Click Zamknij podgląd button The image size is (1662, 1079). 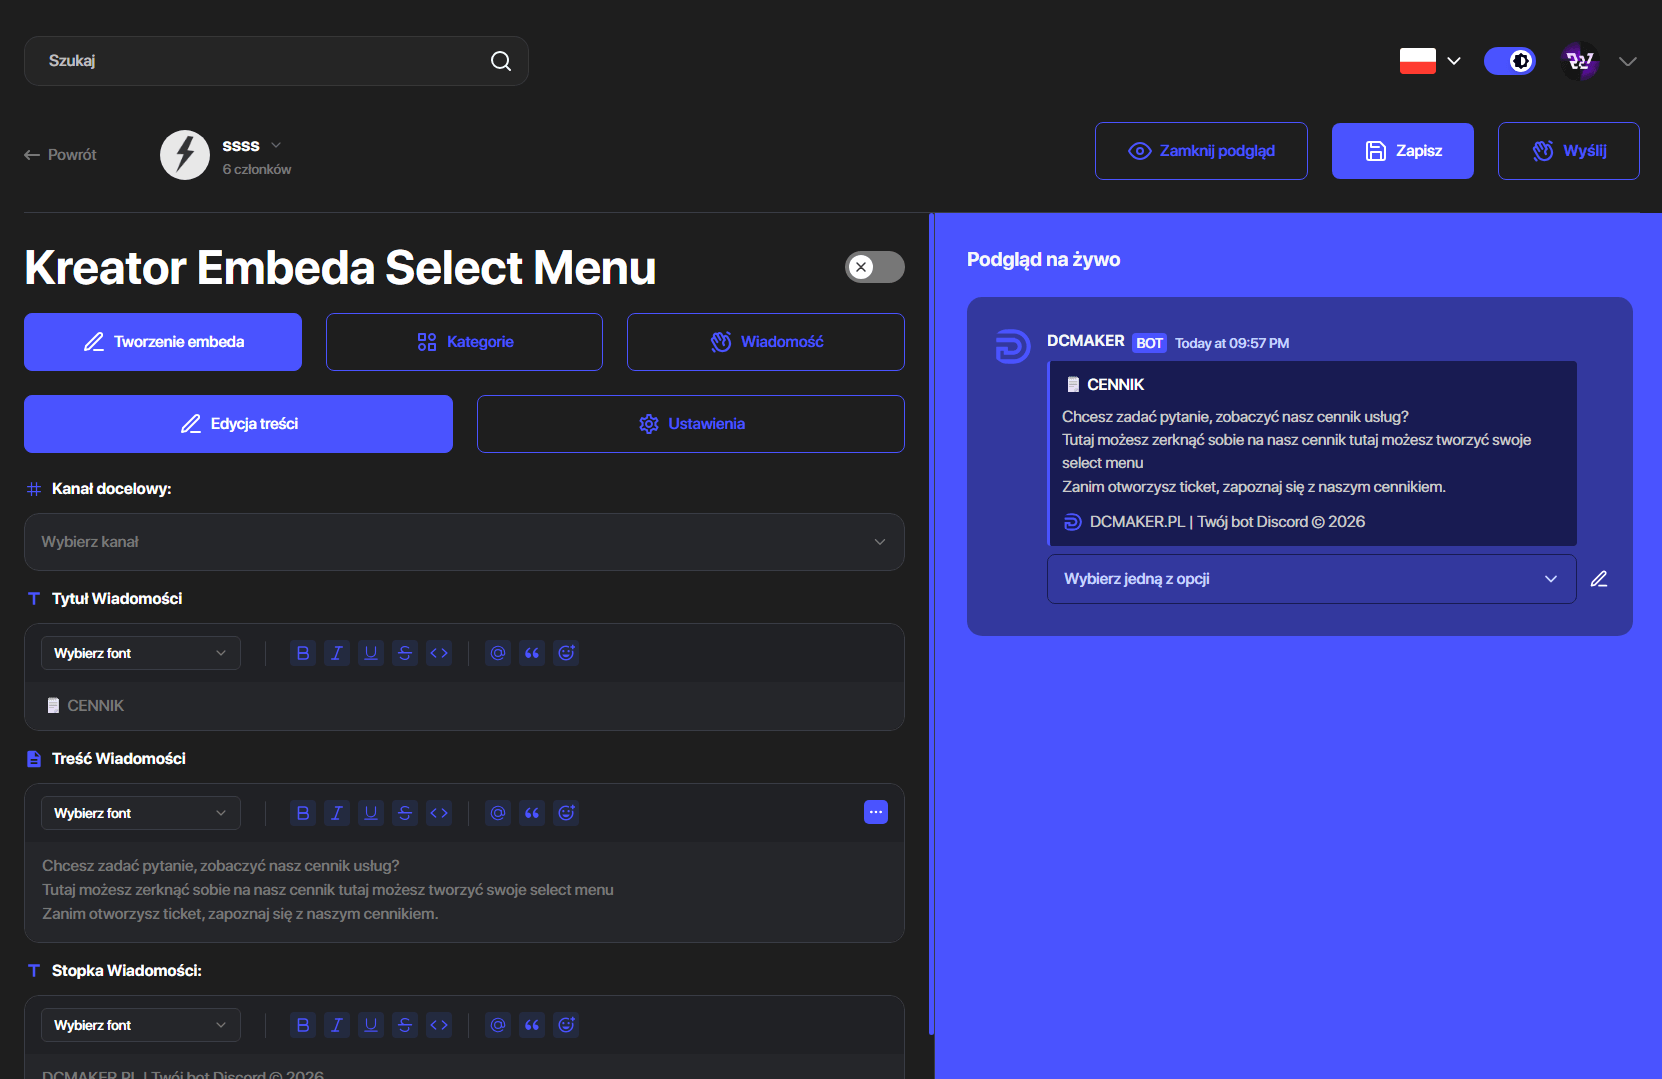(x=1201, y=151)
